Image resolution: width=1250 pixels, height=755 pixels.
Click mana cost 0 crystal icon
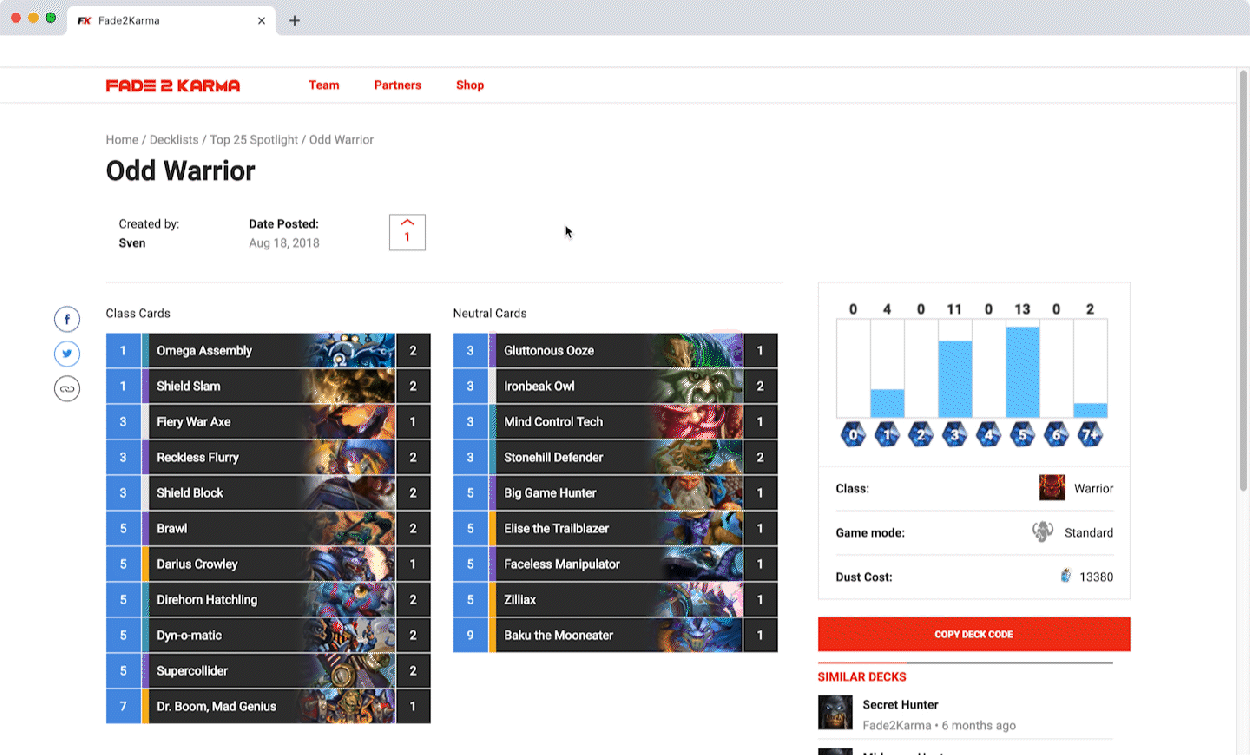[853, 435]
